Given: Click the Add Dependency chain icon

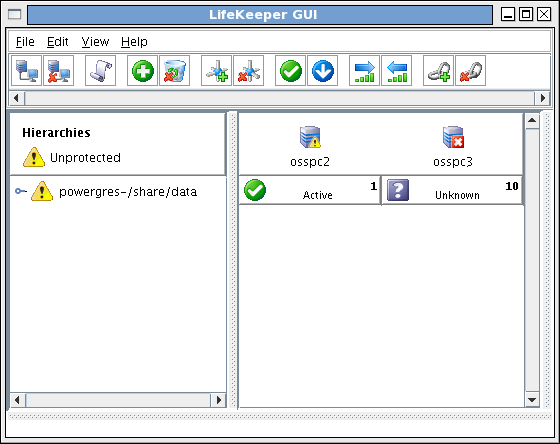Looking at the screenshot, I should tap(439, 71).
